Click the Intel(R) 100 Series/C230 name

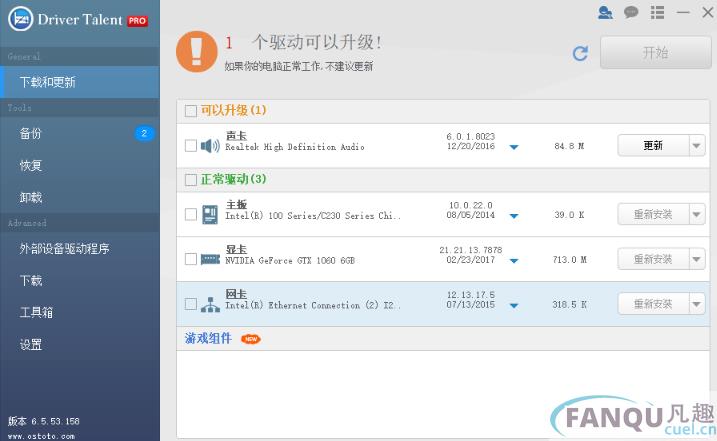click(x=313, y=216)
